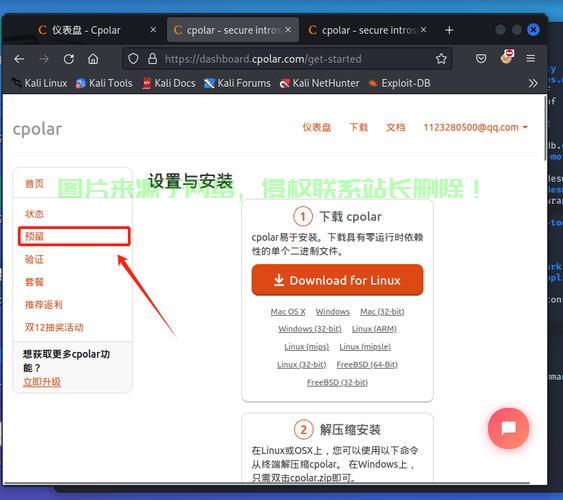Open the Pocket save icon
This screenshot has height=500, width=563.
(x=481, y=58)
